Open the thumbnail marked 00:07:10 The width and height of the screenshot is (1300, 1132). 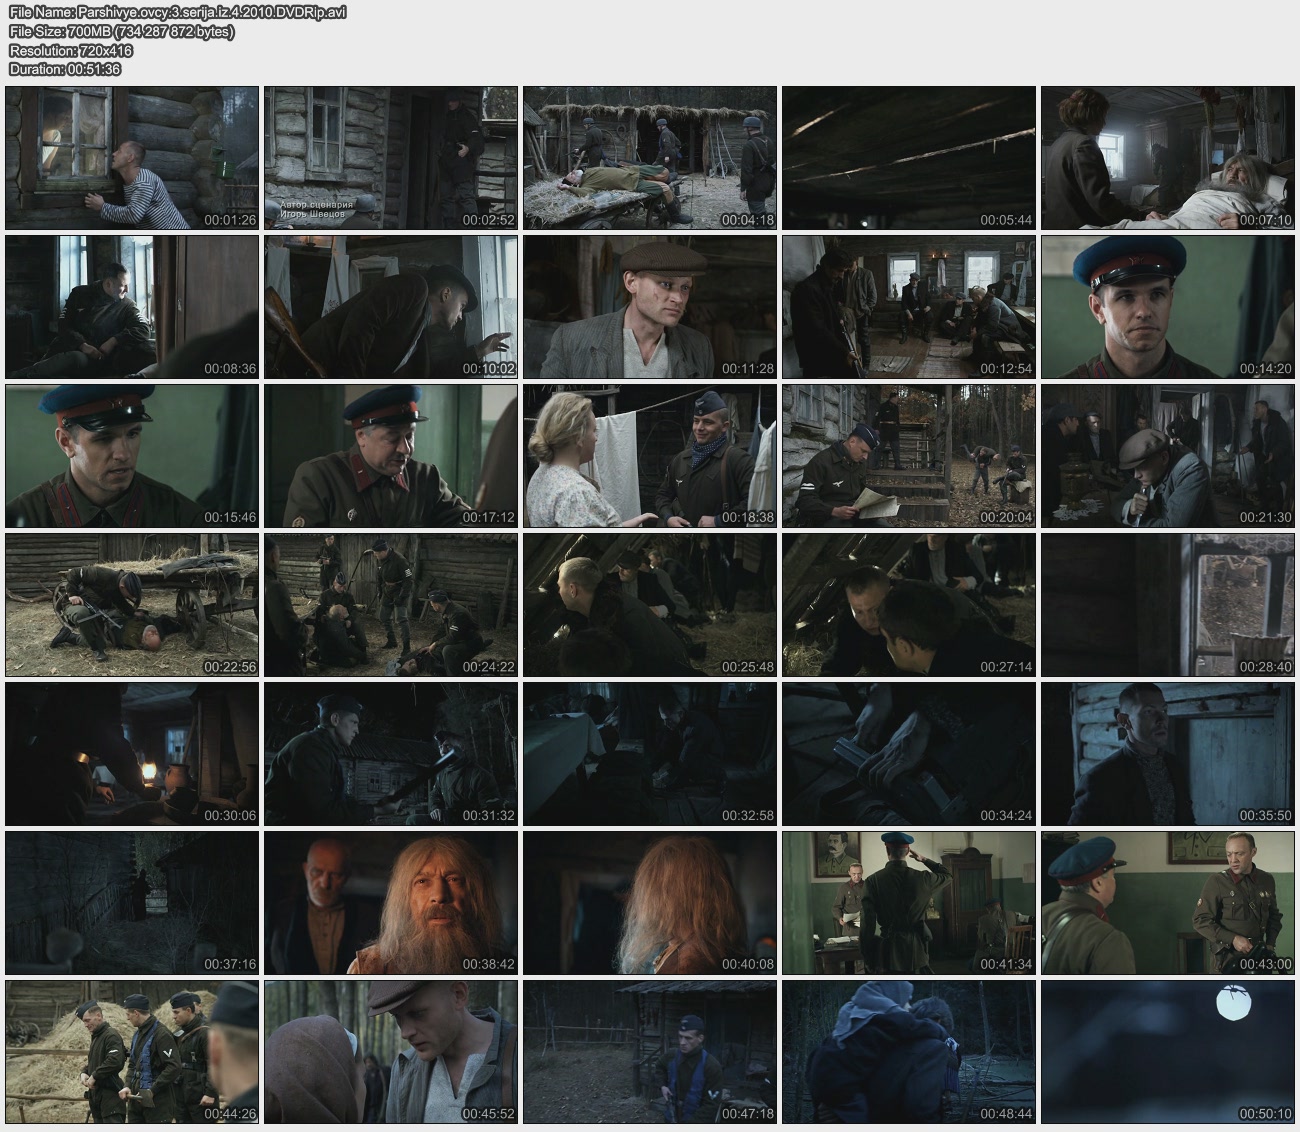pyautogui.click(x=1168, y=158)
